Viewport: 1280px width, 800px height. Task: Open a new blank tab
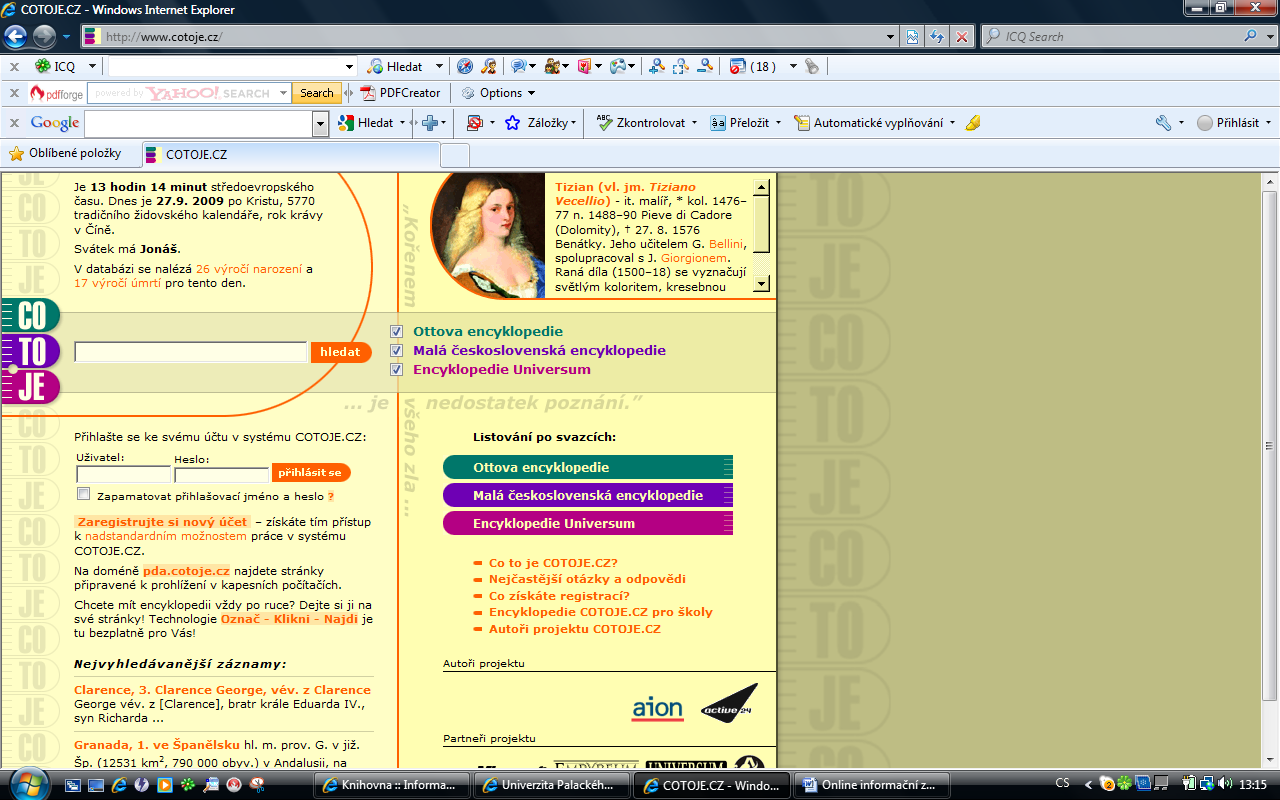coord(455,155)
